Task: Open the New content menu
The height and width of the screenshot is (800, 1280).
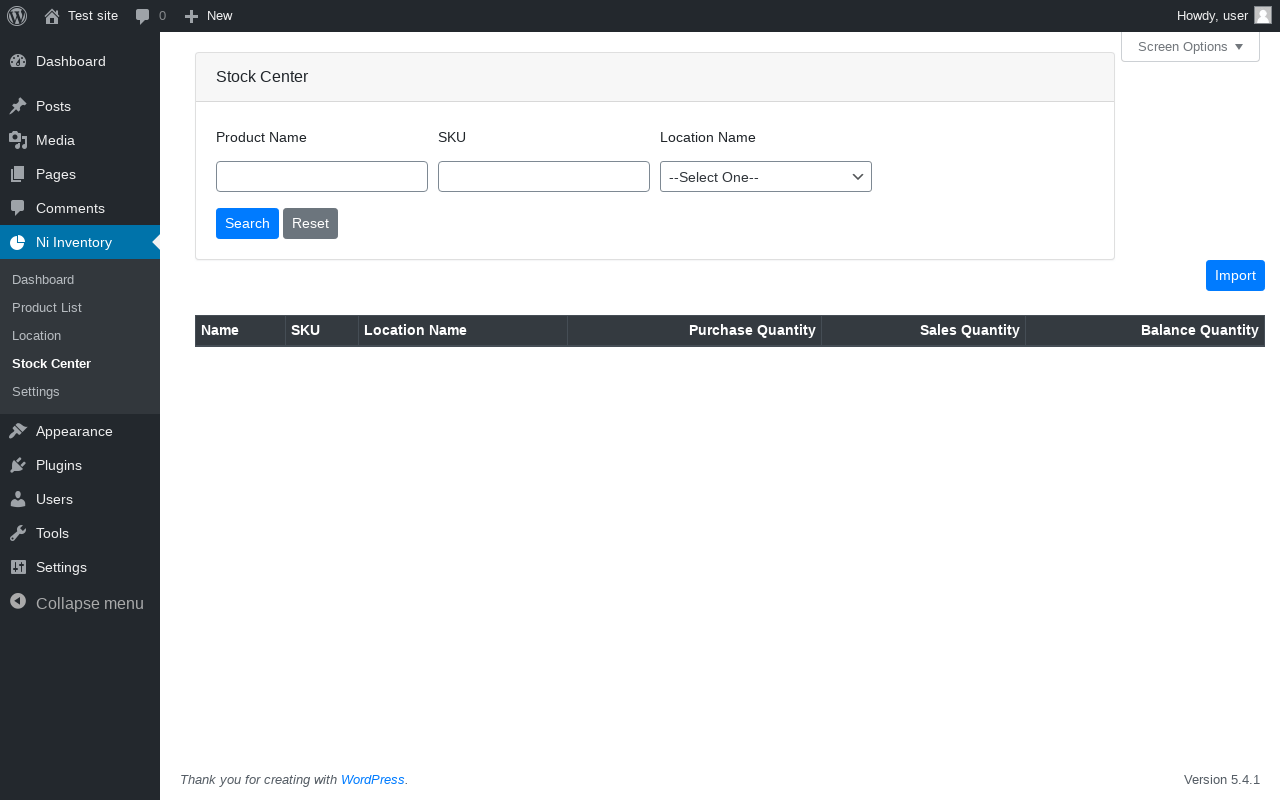Action: point(208,16)
